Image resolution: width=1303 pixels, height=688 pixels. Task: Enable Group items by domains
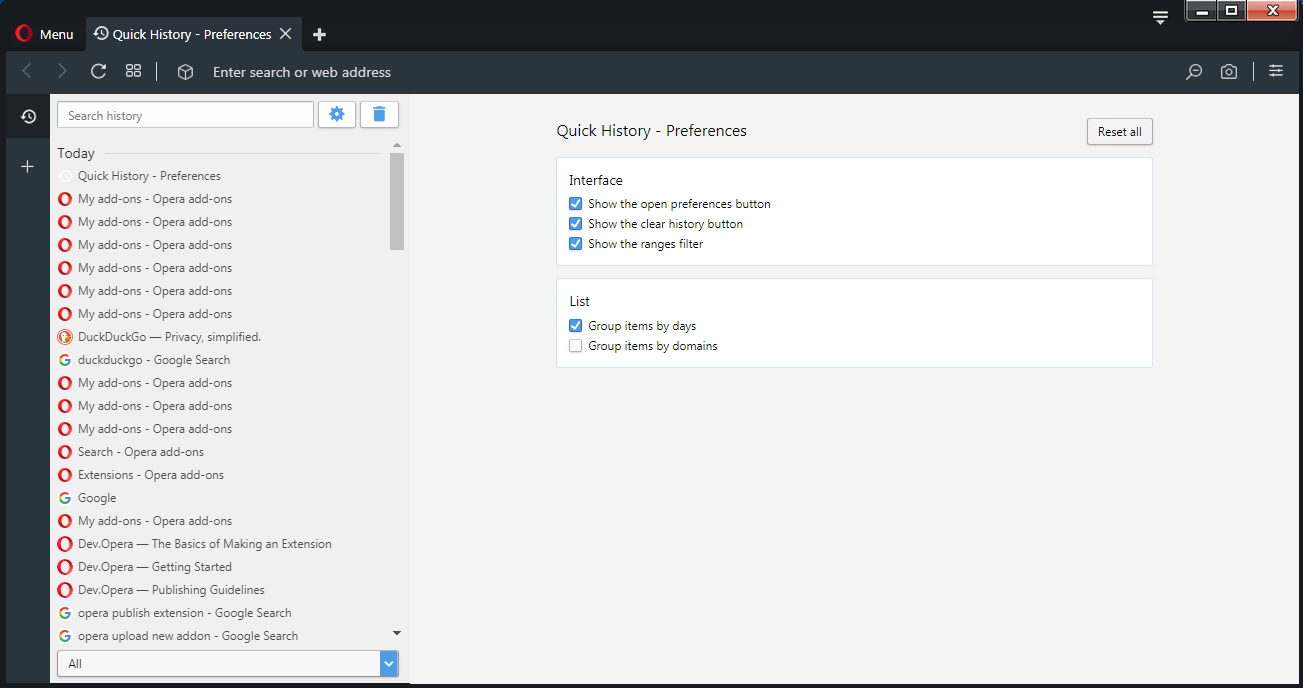pos(575,346)
